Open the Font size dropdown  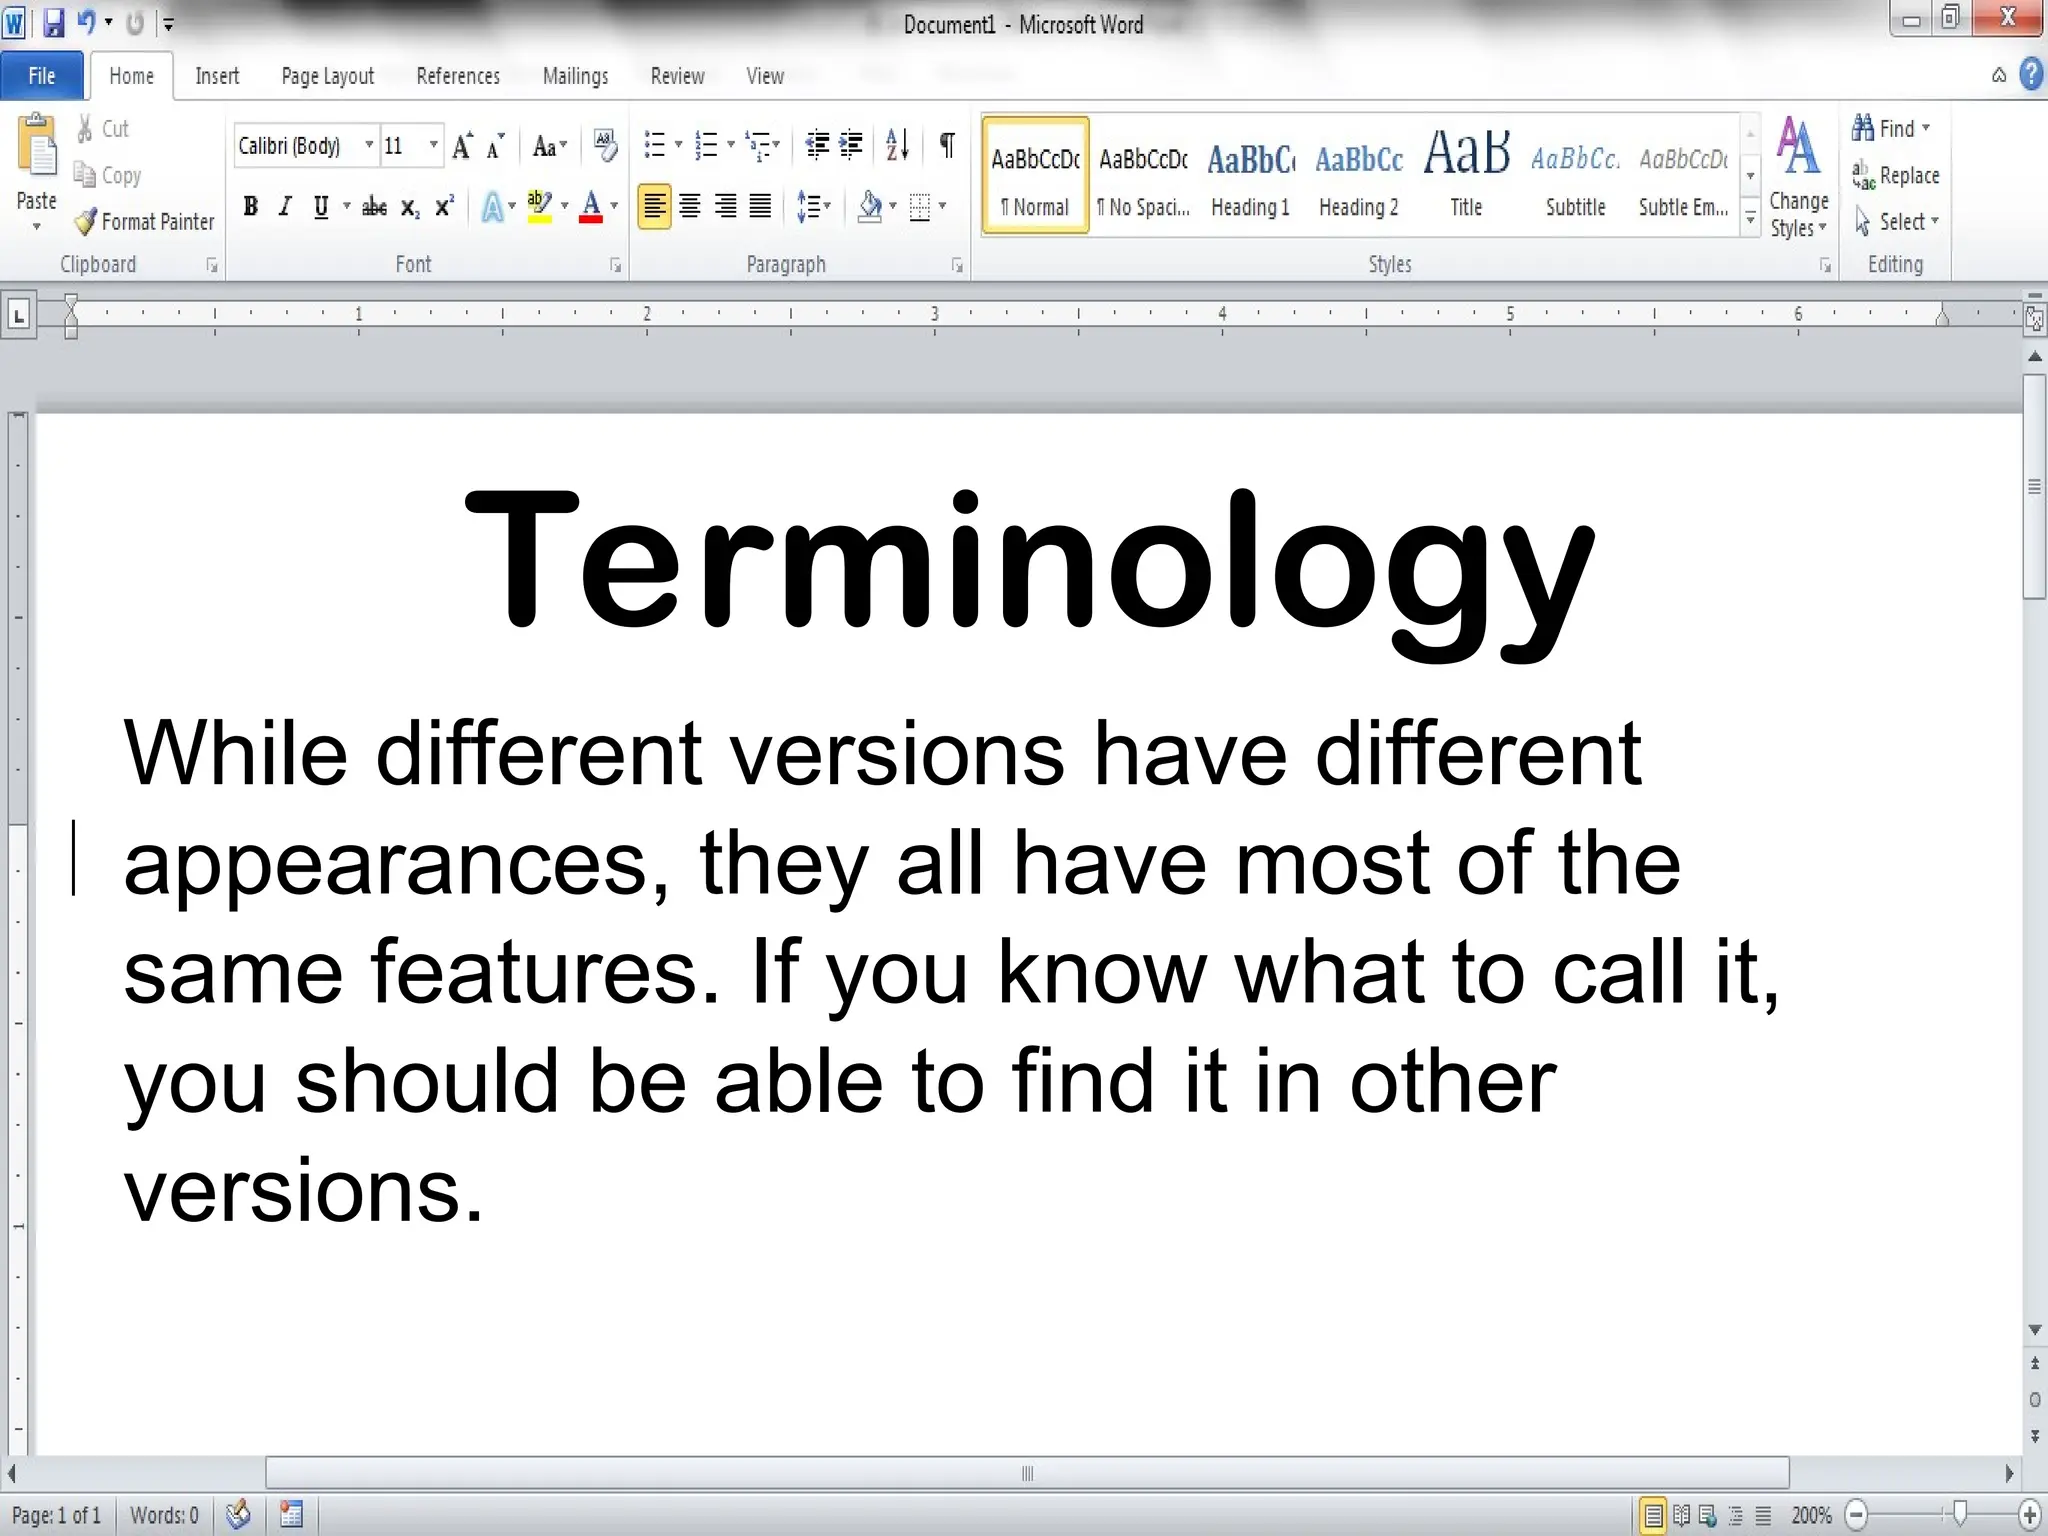(433, 146)
